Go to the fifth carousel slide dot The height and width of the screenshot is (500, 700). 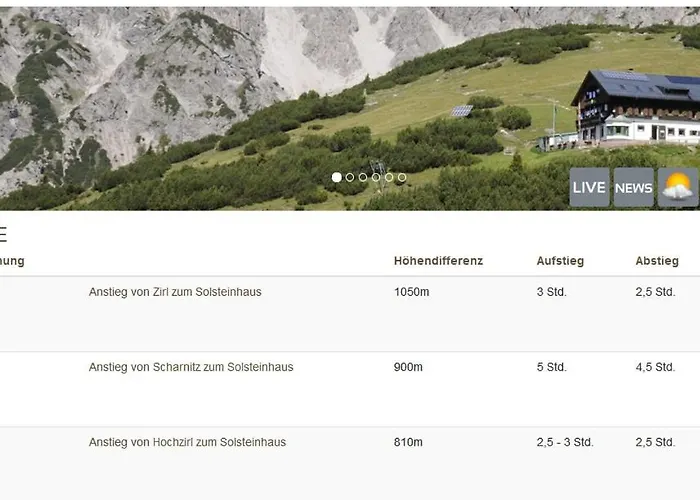point(389,177)
